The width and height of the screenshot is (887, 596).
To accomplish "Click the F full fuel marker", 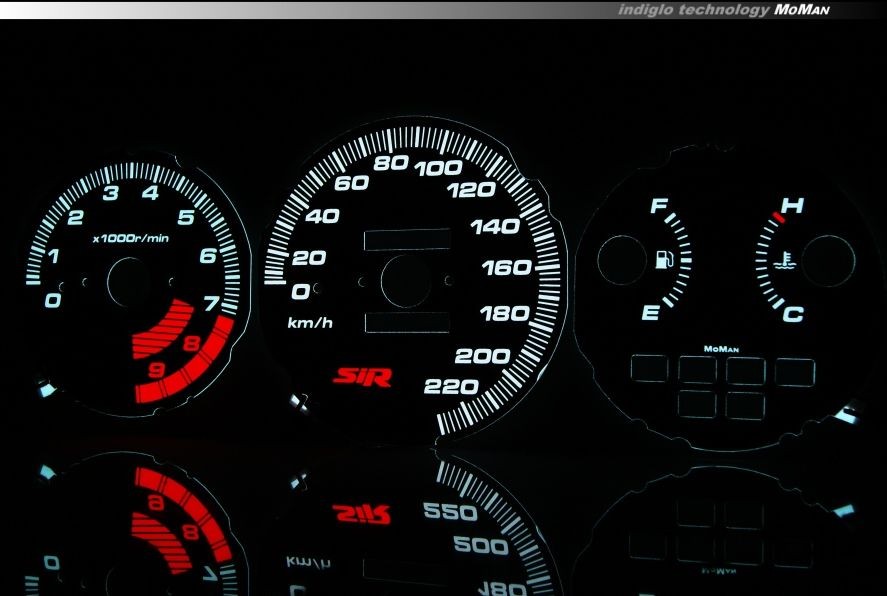I will (x=658, y=207).
